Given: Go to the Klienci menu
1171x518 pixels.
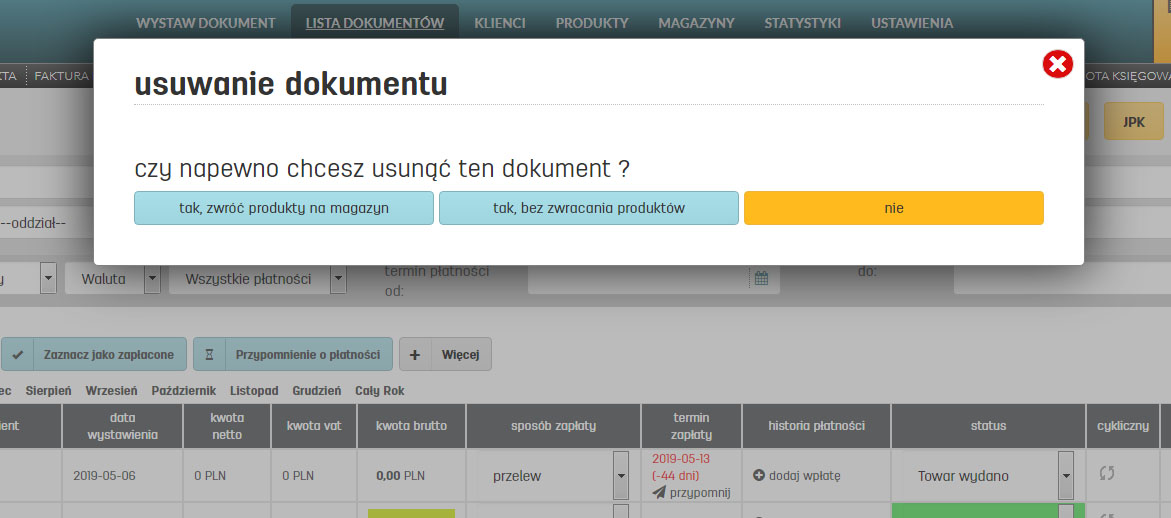Looking at the screenshot, I should [x=500, y=23].
